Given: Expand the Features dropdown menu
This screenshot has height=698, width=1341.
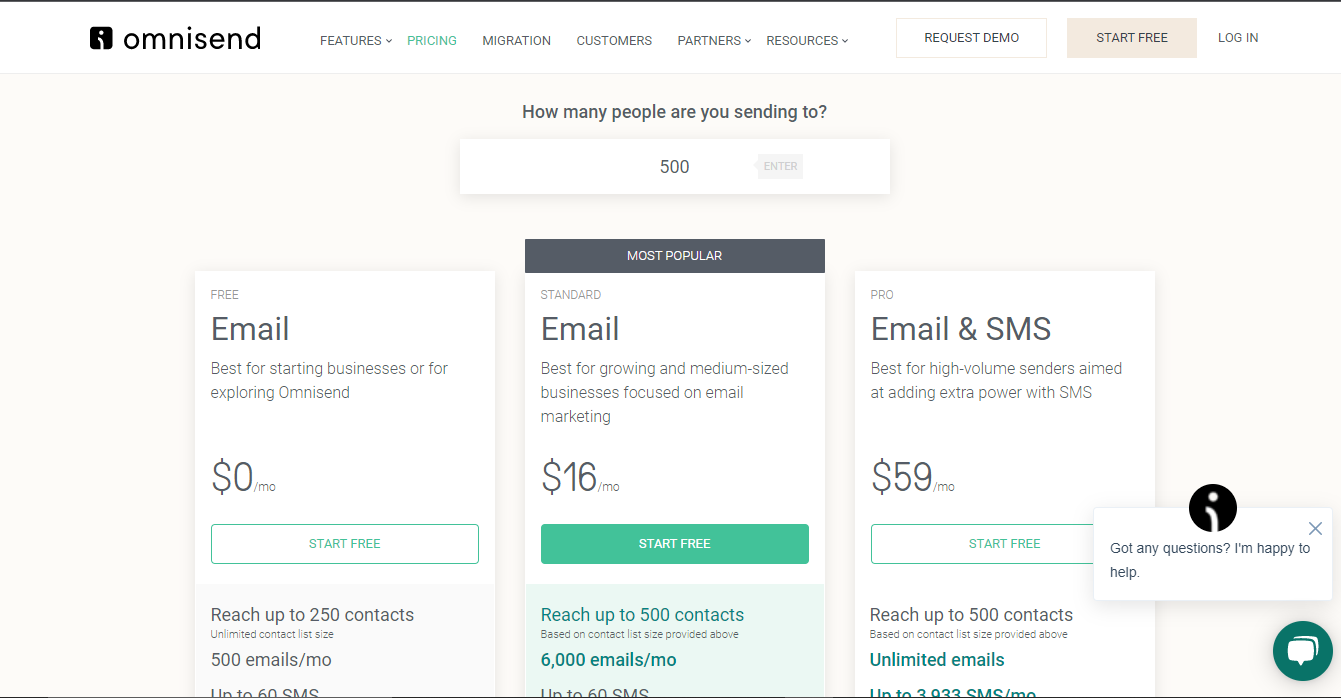Looking at the screenshot, I should tap(355, 41).
